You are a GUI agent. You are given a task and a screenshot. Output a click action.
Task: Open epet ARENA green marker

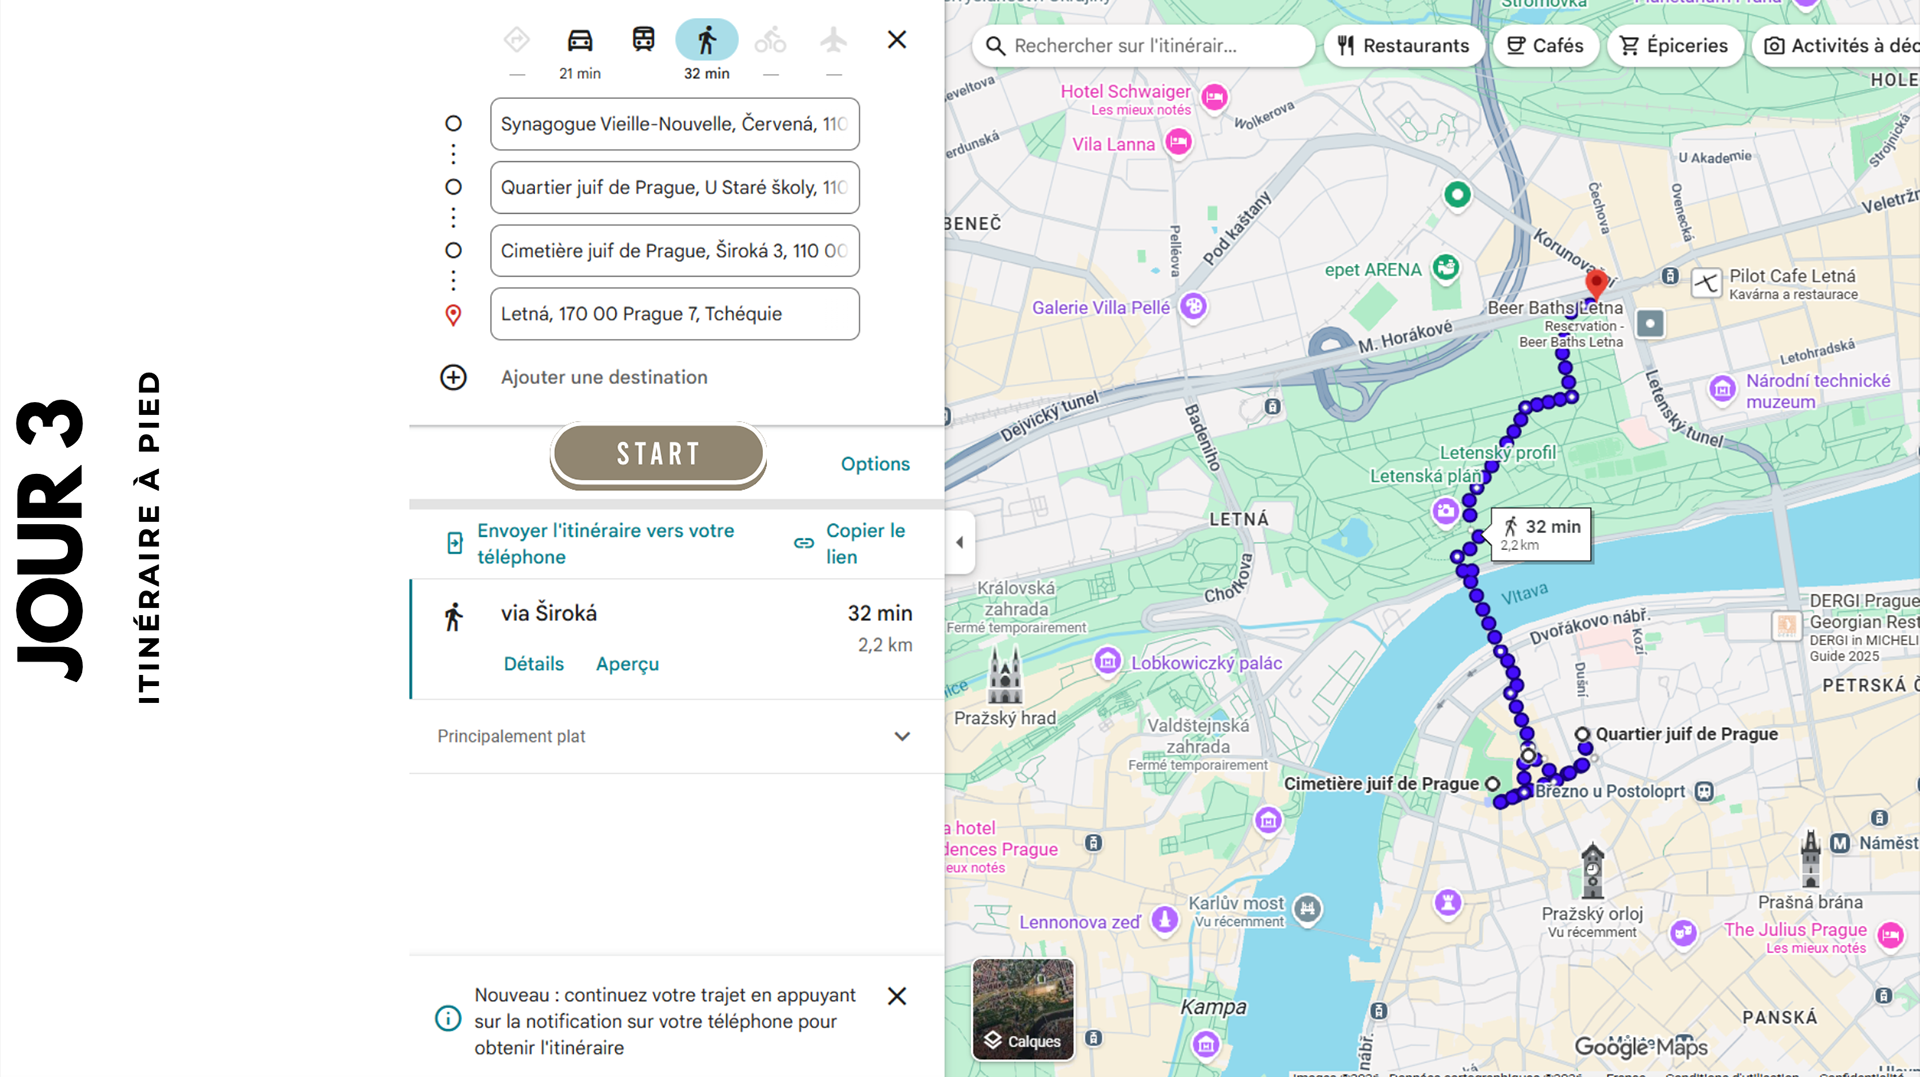click(1446, 267)
